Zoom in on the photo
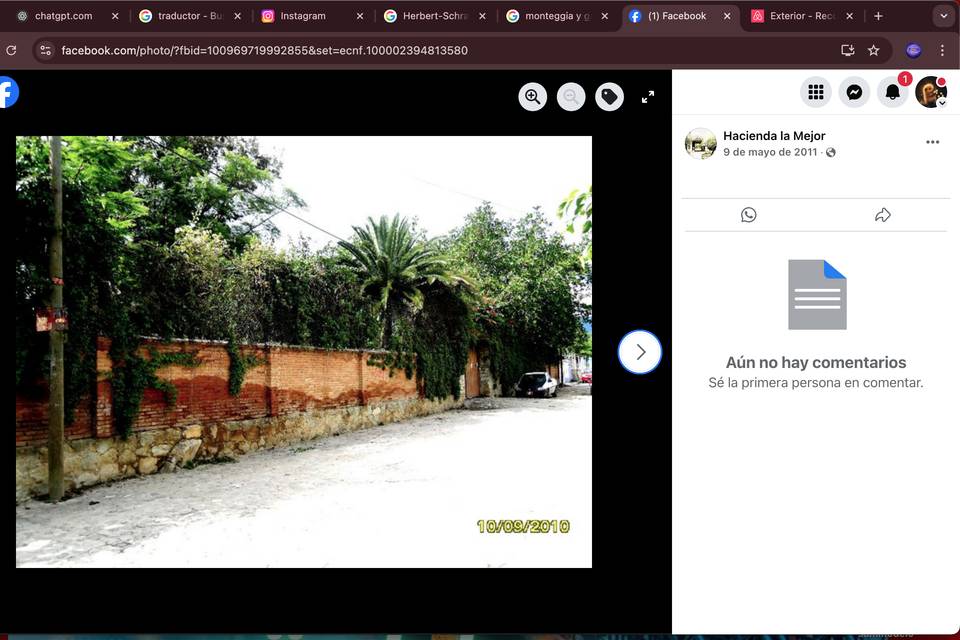This screenshot has width=960, height=640. coord(533,97)
